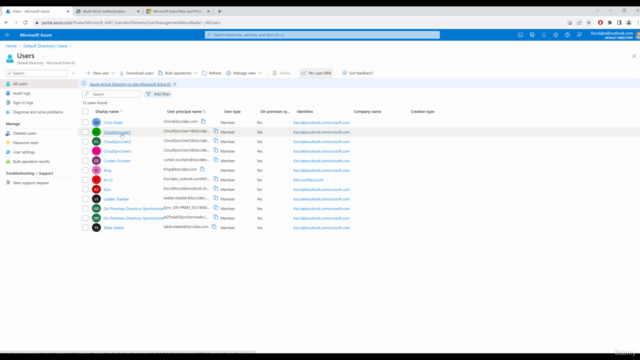Open the CloudSyncUser1 user link
Viewport: 640px width, 360px height.
[117, 132]
